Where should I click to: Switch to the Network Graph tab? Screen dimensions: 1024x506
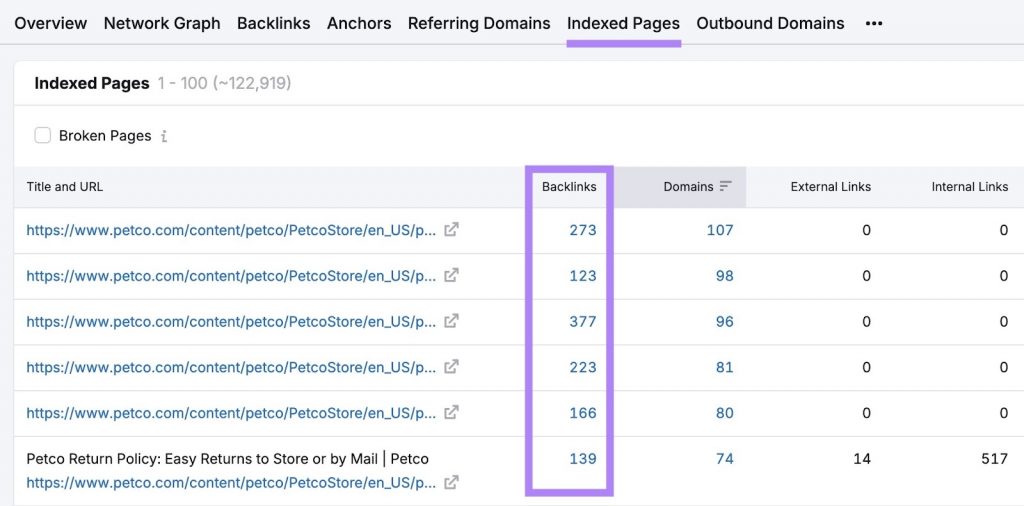[x=162, y=24]
